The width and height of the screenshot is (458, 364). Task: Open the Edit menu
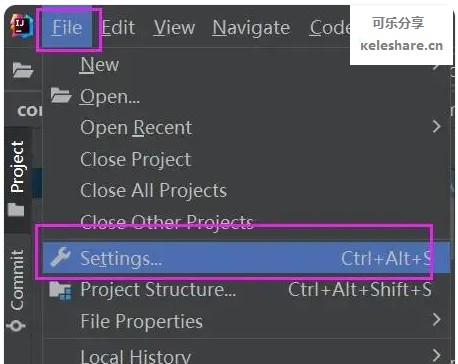(118, 28)
